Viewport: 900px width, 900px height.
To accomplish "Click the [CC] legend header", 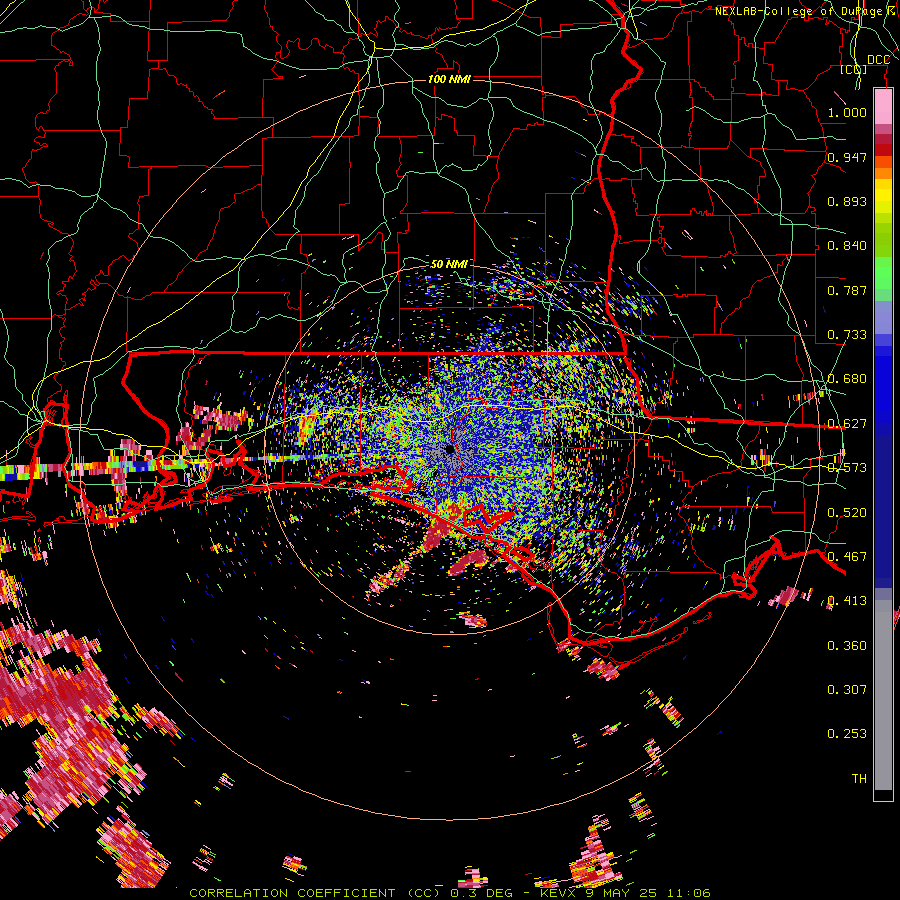I will point(853,69).
